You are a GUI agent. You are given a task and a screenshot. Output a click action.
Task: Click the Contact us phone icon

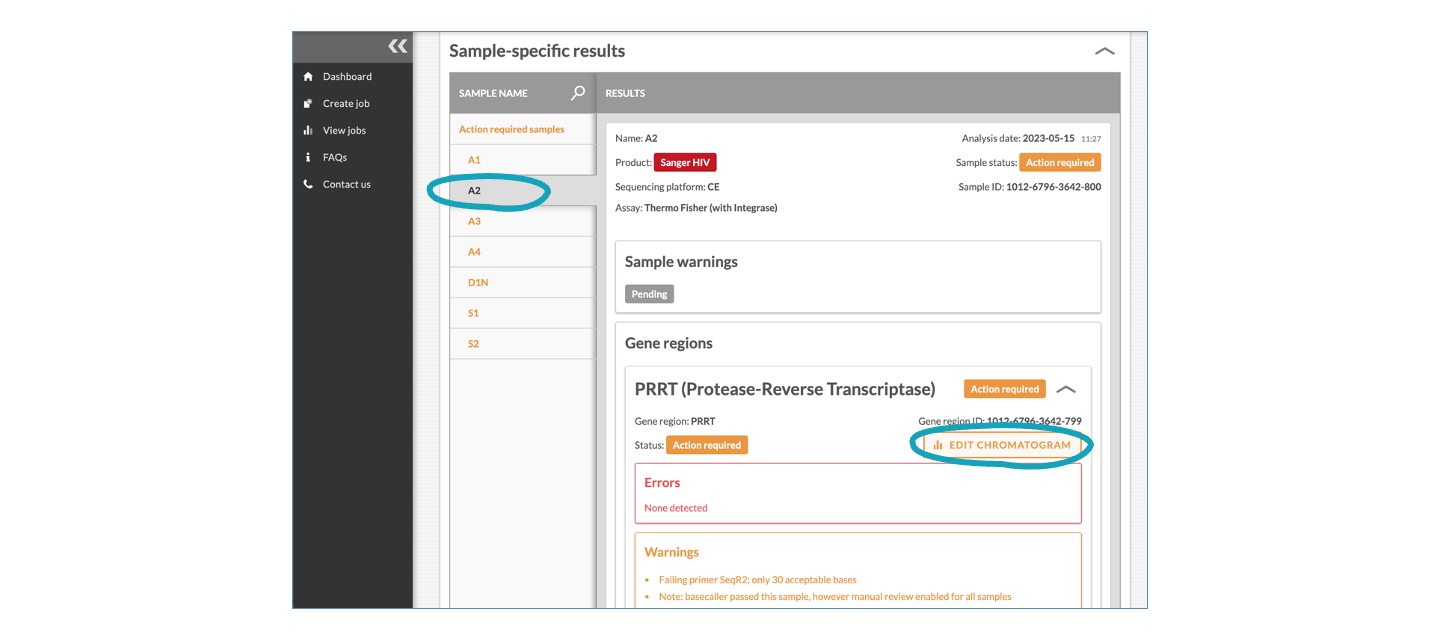(308, 184)
